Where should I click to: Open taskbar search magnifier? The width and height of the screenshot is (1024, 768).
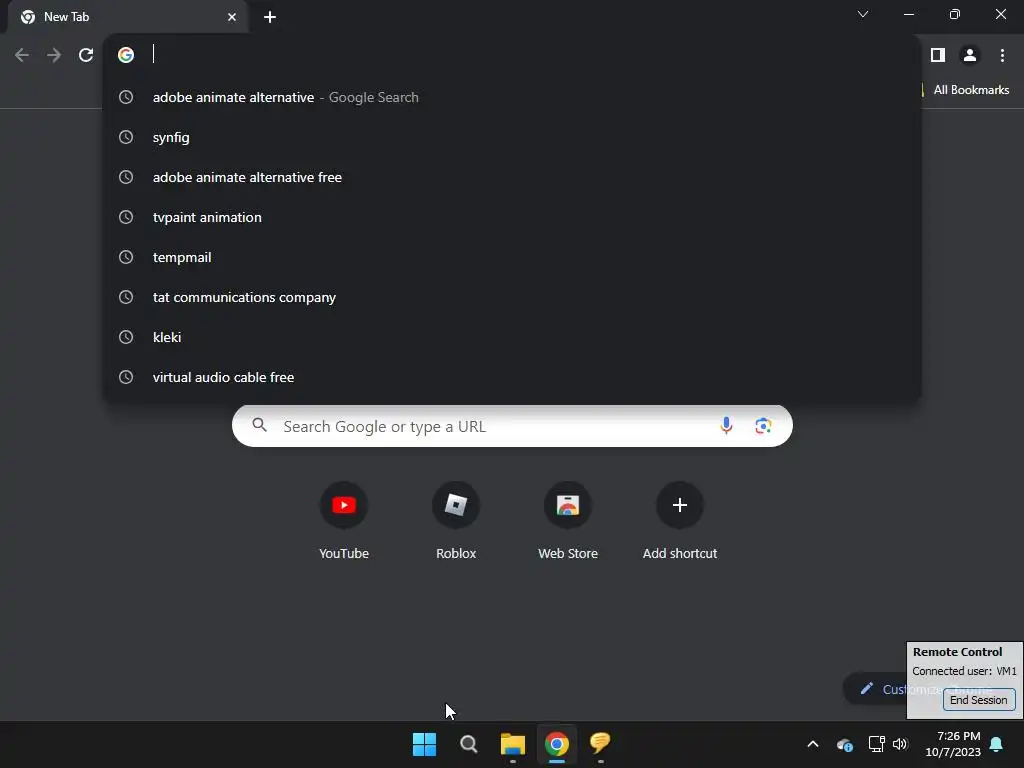click(468, 744)
